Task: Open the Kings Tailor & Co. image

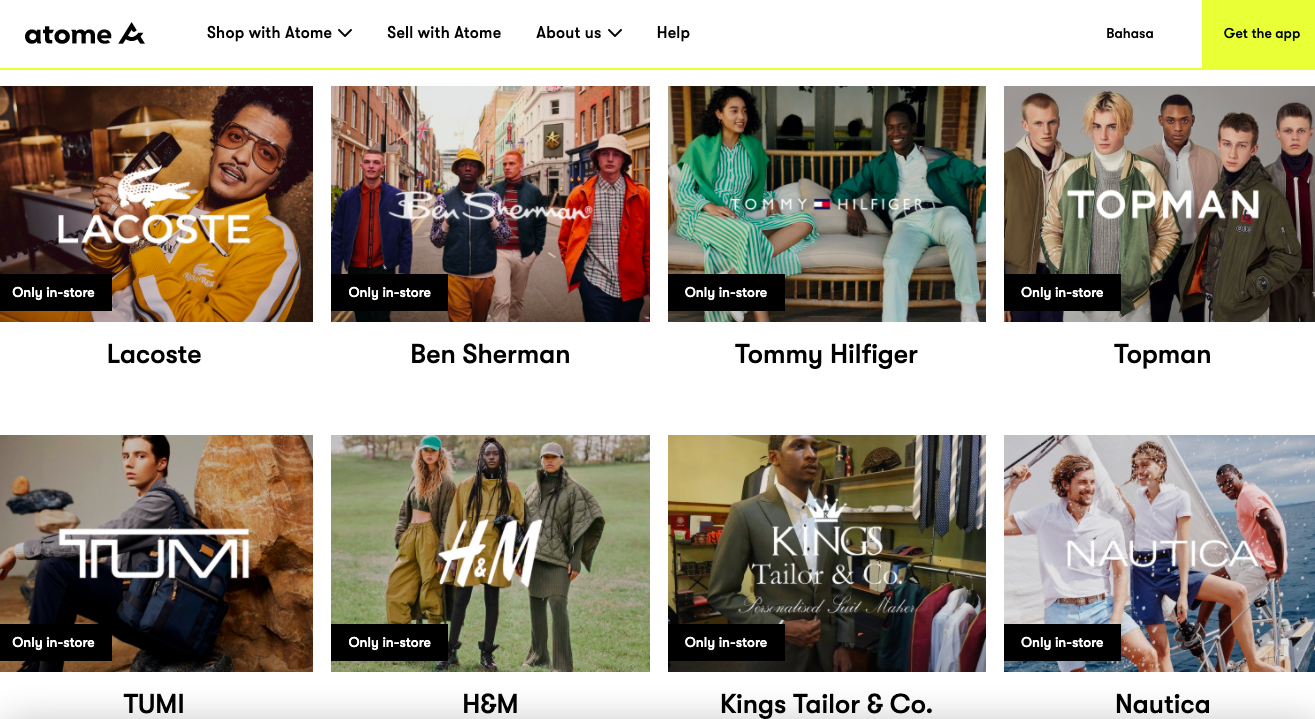Action: click(827, 553)
